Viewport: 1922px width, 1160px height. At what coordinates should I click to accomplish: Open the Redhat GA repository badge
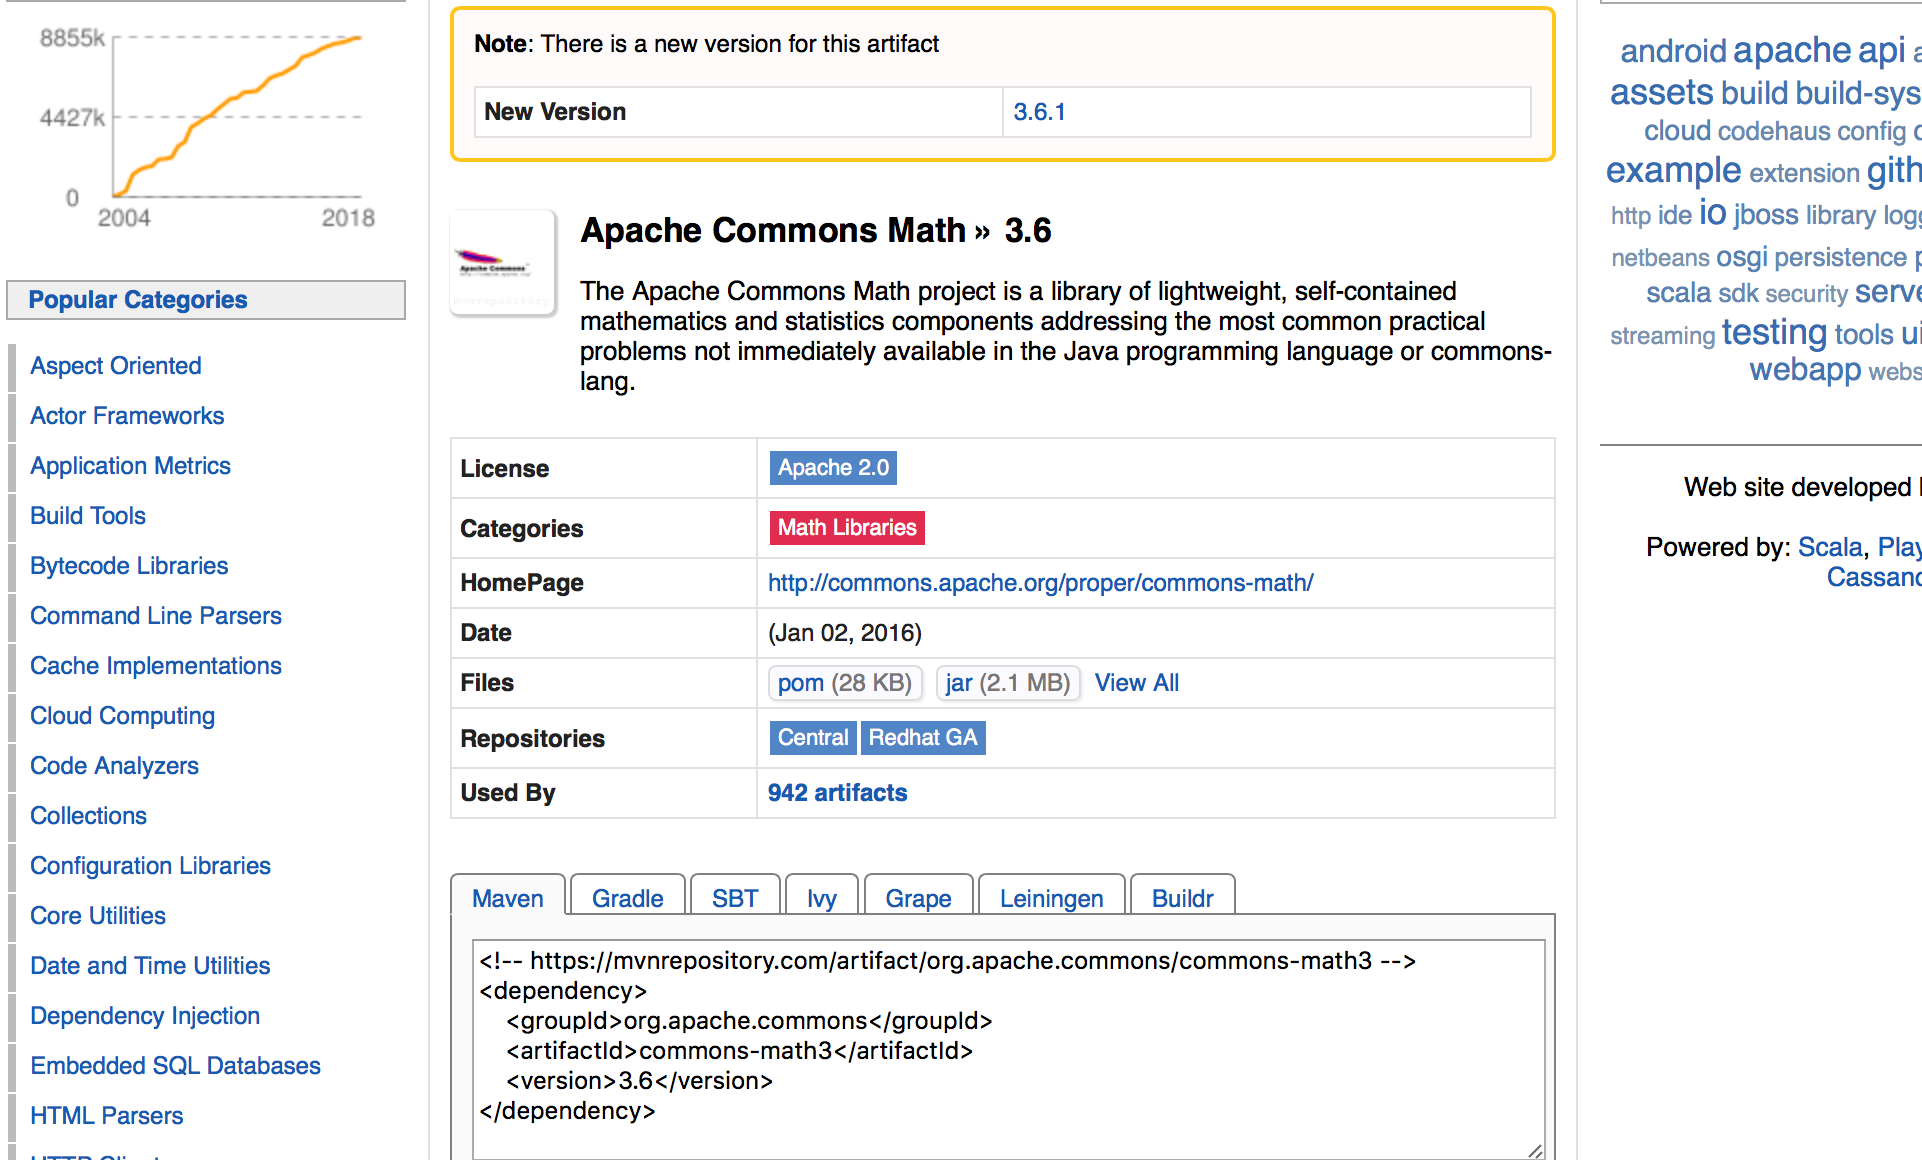coord(922,738)
